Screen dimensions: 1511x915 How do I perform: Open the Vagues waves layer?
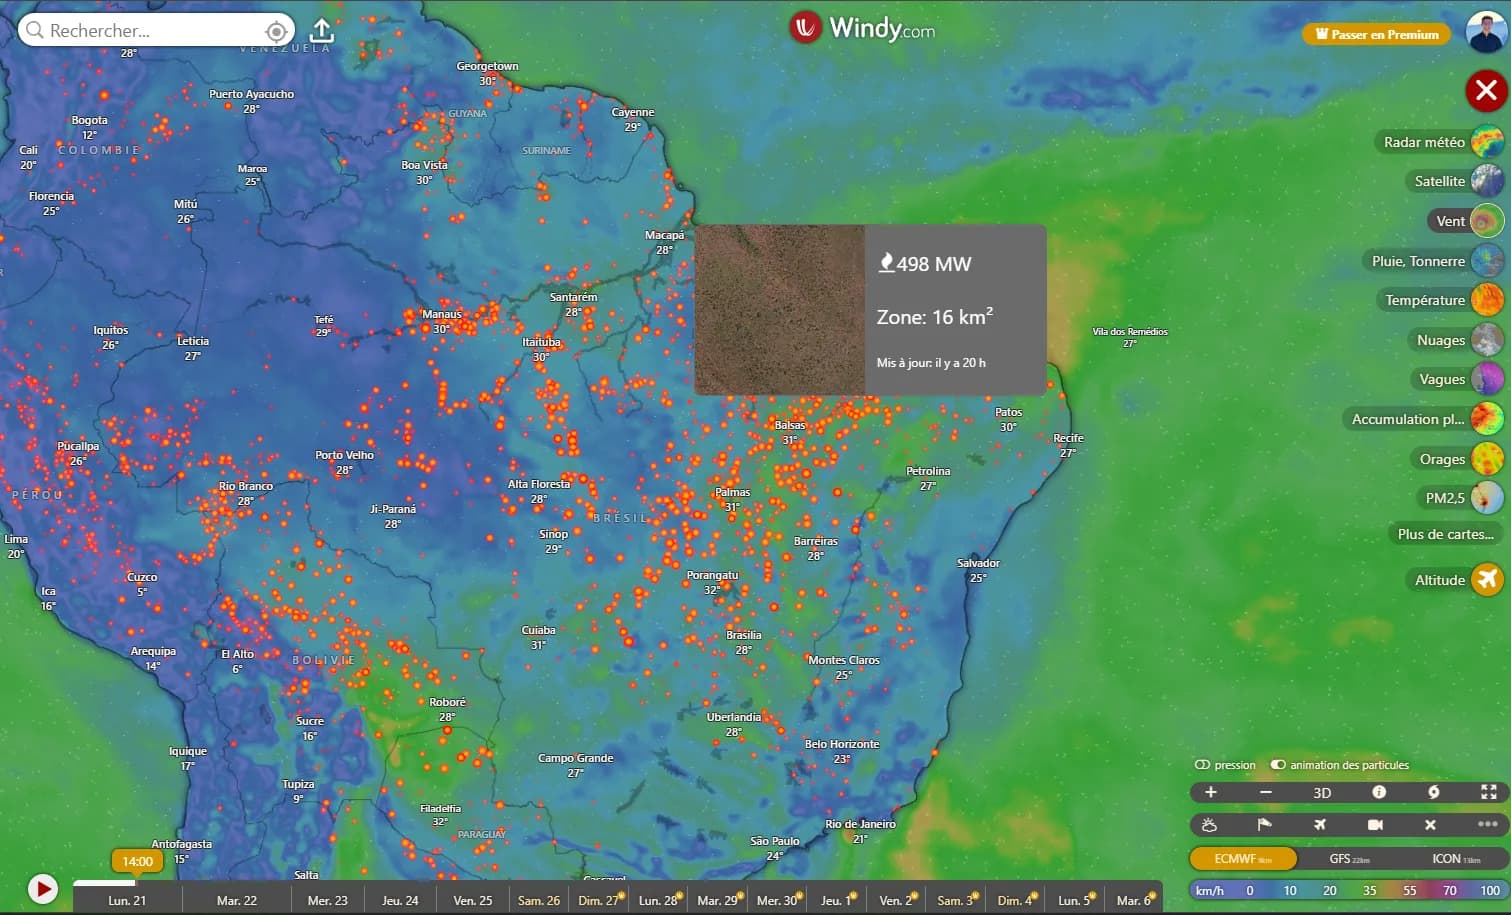[x=1457, y=379]
